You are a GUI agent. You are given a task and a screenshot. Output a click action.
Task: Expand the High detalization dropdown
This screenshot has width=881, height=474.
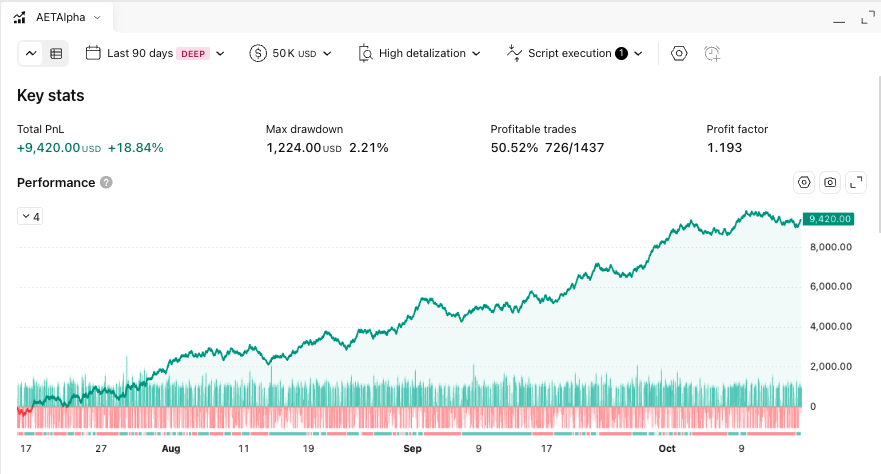coord(476,53)
